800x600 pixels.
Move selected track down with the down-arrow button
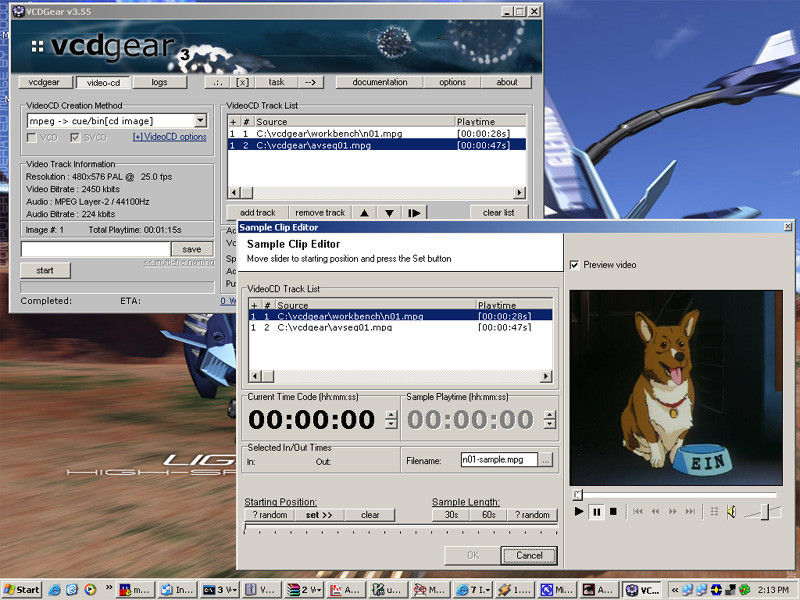pos(389,213)
